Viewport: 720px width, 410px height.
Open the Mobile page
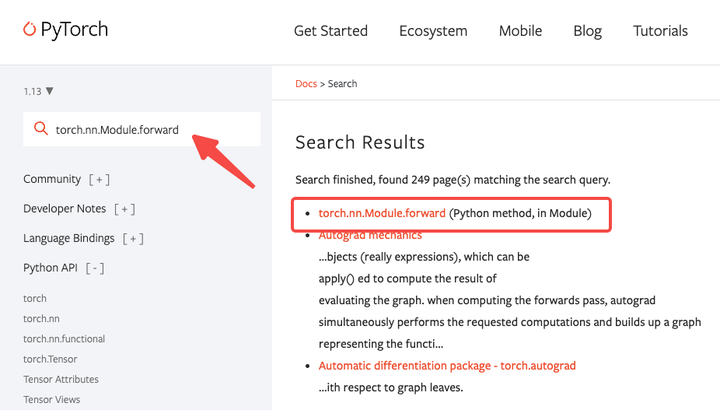pyautogui.click(x=520, y=31)
